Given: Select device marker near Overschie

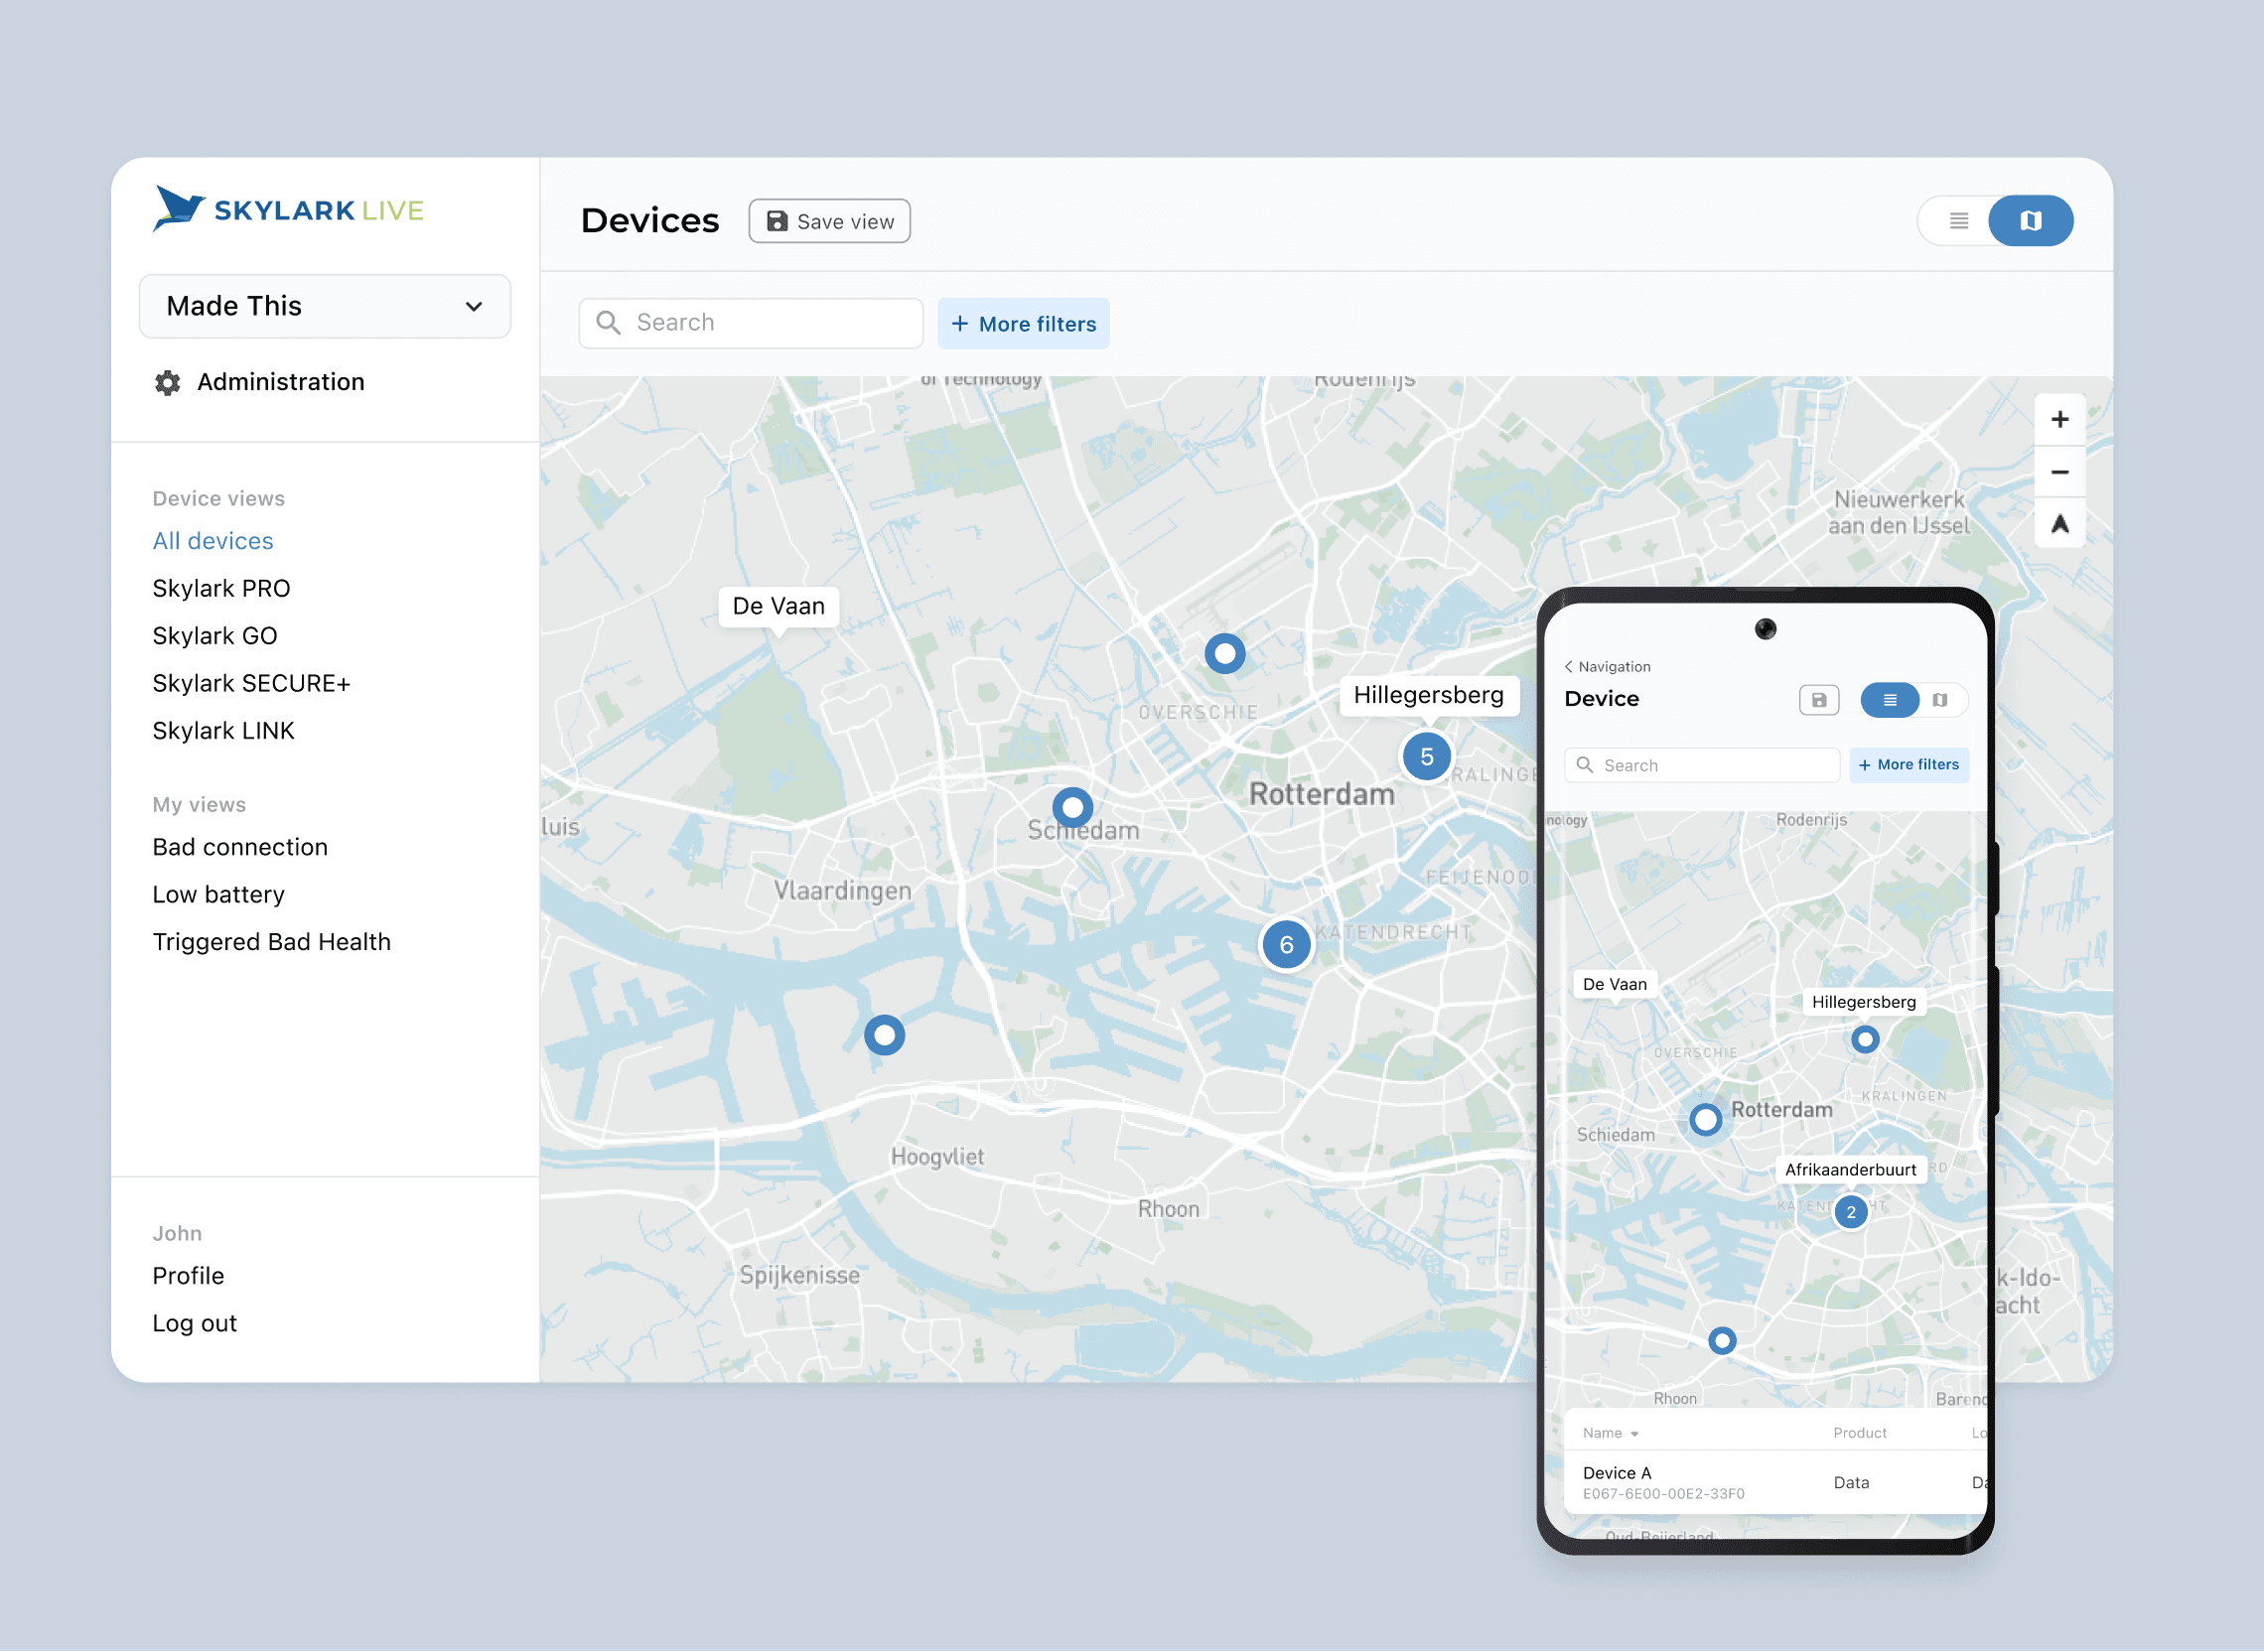Looking at the screenshot, I should (x=1225, y=654).
